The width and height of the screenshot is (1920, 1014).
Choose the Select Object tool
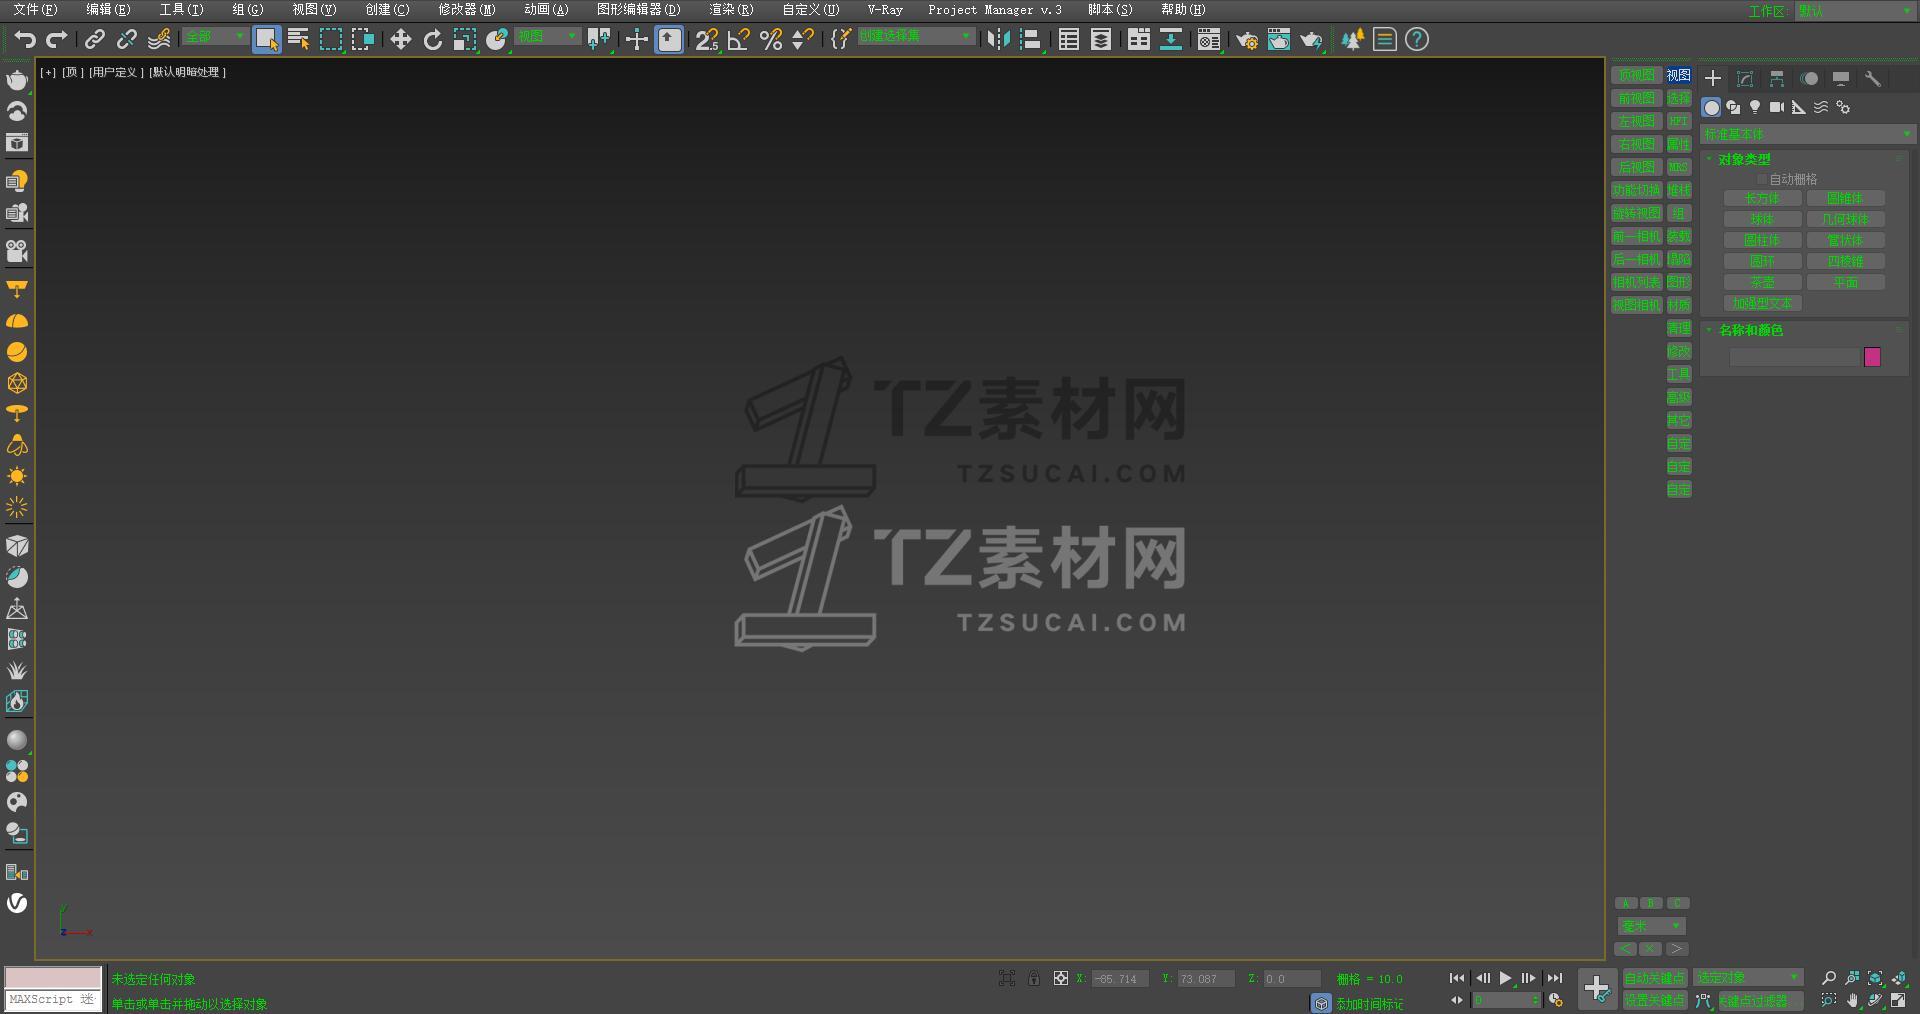point(266,39)
